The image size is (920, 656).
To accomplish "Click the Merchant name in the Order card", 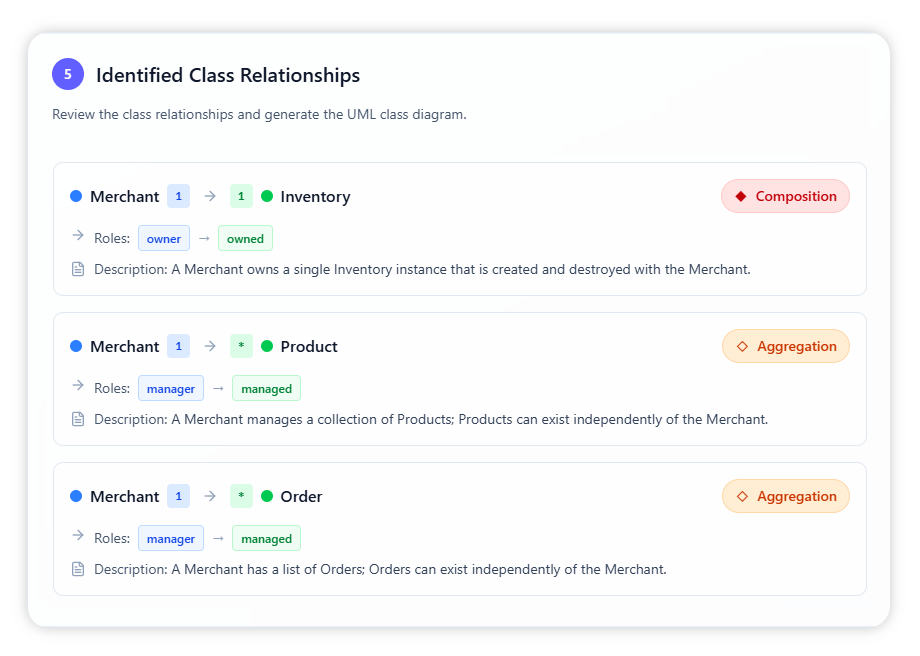I will point(124,496).
